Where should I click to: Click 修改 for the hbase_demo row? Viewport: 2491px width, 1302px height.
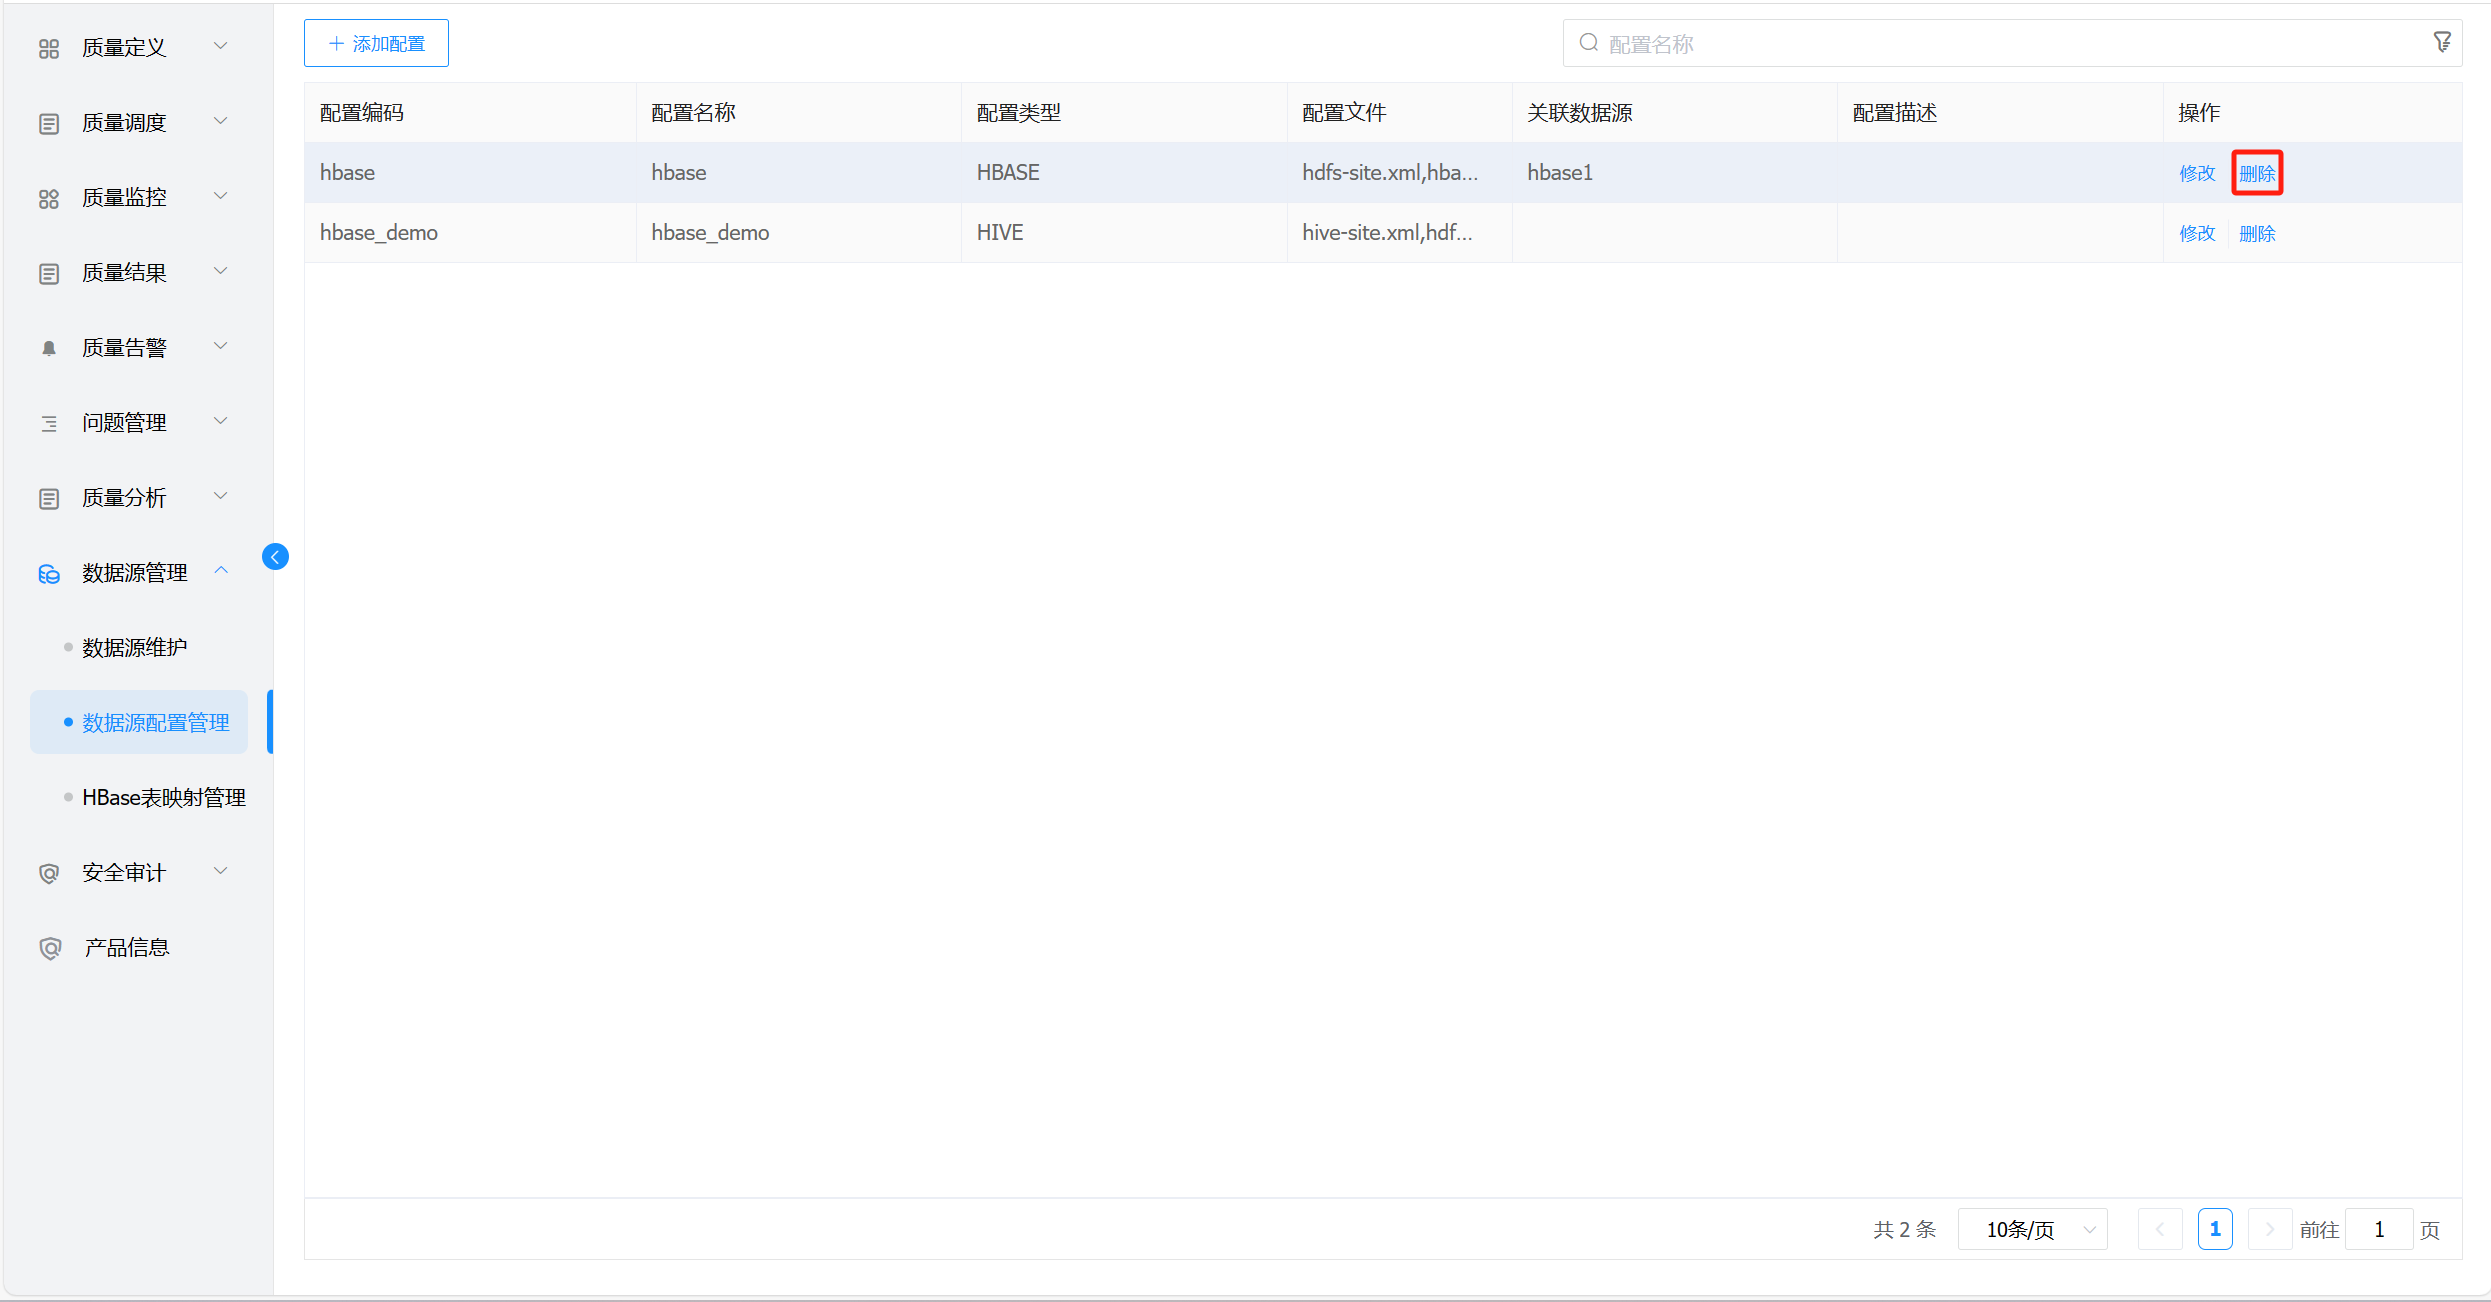pos(2196,233)
